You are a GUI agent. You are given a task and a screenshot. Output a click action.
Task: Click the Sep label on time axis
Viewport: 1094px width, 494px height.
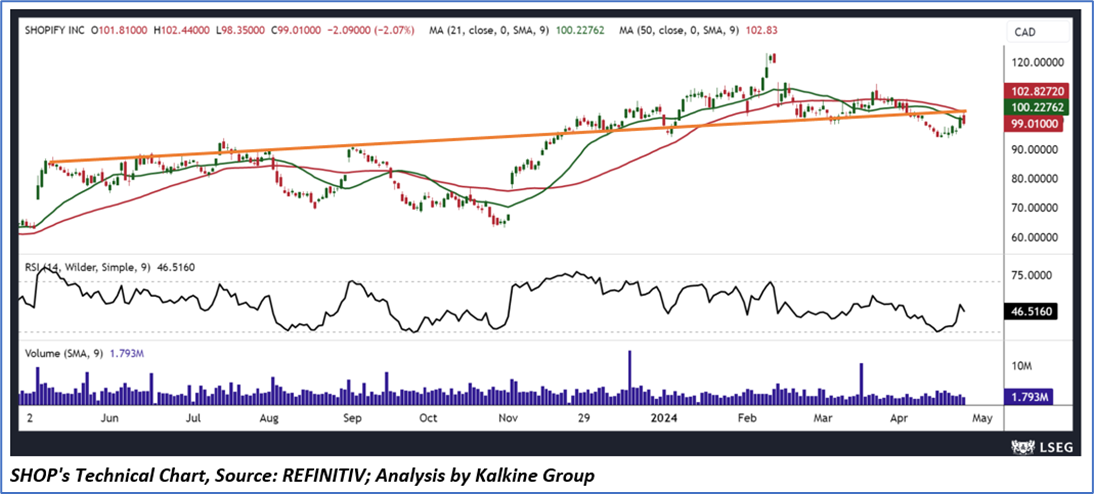(352, 419)
